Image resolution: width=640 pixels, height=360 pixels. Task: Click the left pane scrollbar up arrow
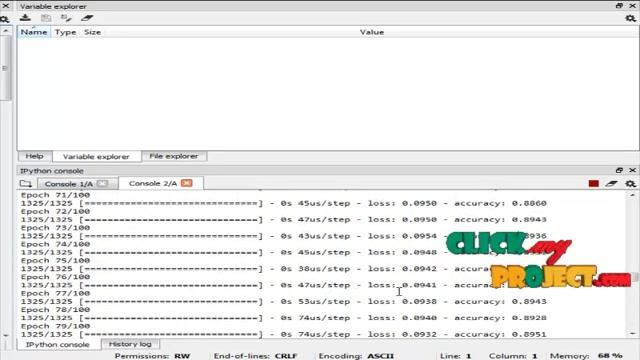(x=5, y=31)
